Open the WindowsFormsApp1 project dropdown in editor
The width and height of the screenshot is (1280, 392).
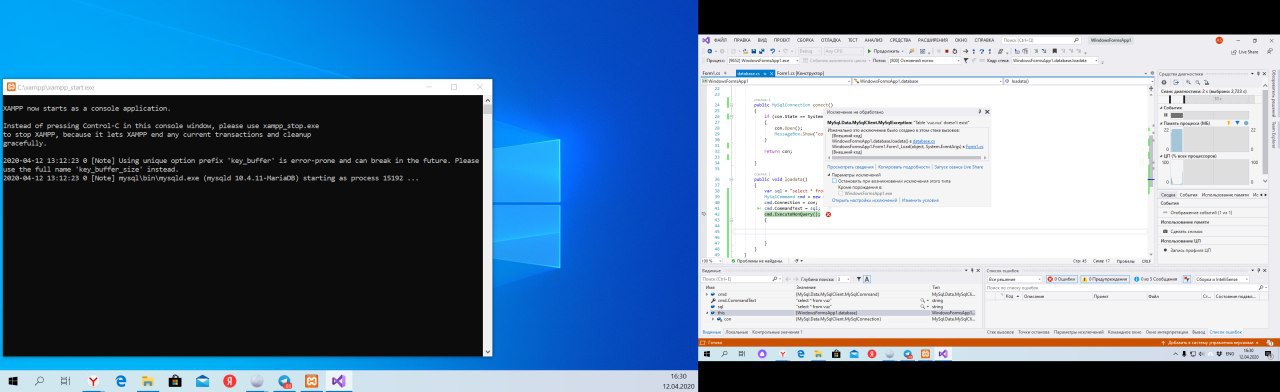[776, 80]
